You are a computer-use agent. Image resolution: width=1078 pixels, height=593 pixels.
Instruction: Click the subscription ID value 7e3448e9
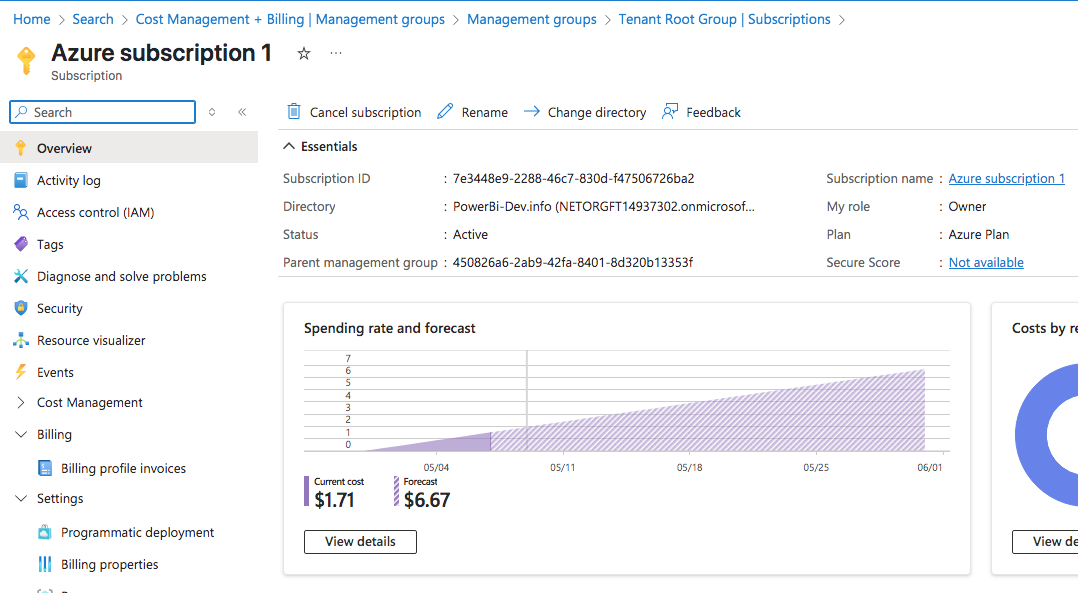(x=573, y=179)
